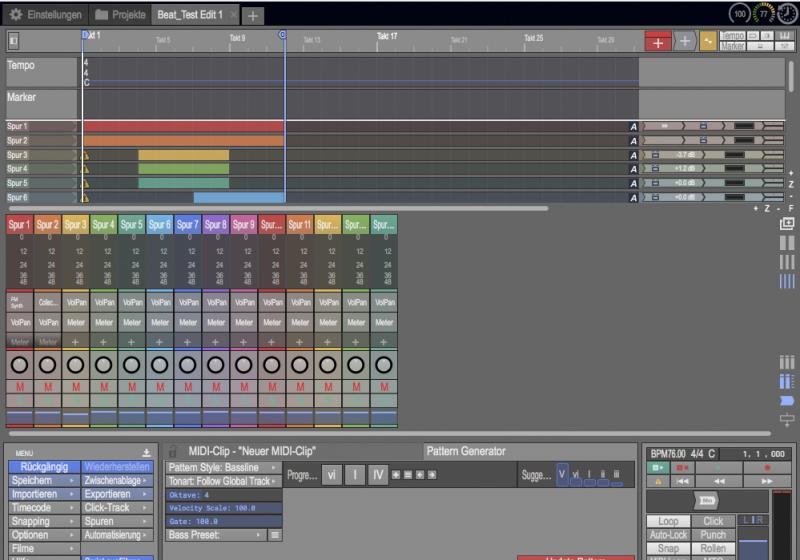Add a new tab with plus icon
The width and height of the screenshot is (800, 560).
pos(253,16)
